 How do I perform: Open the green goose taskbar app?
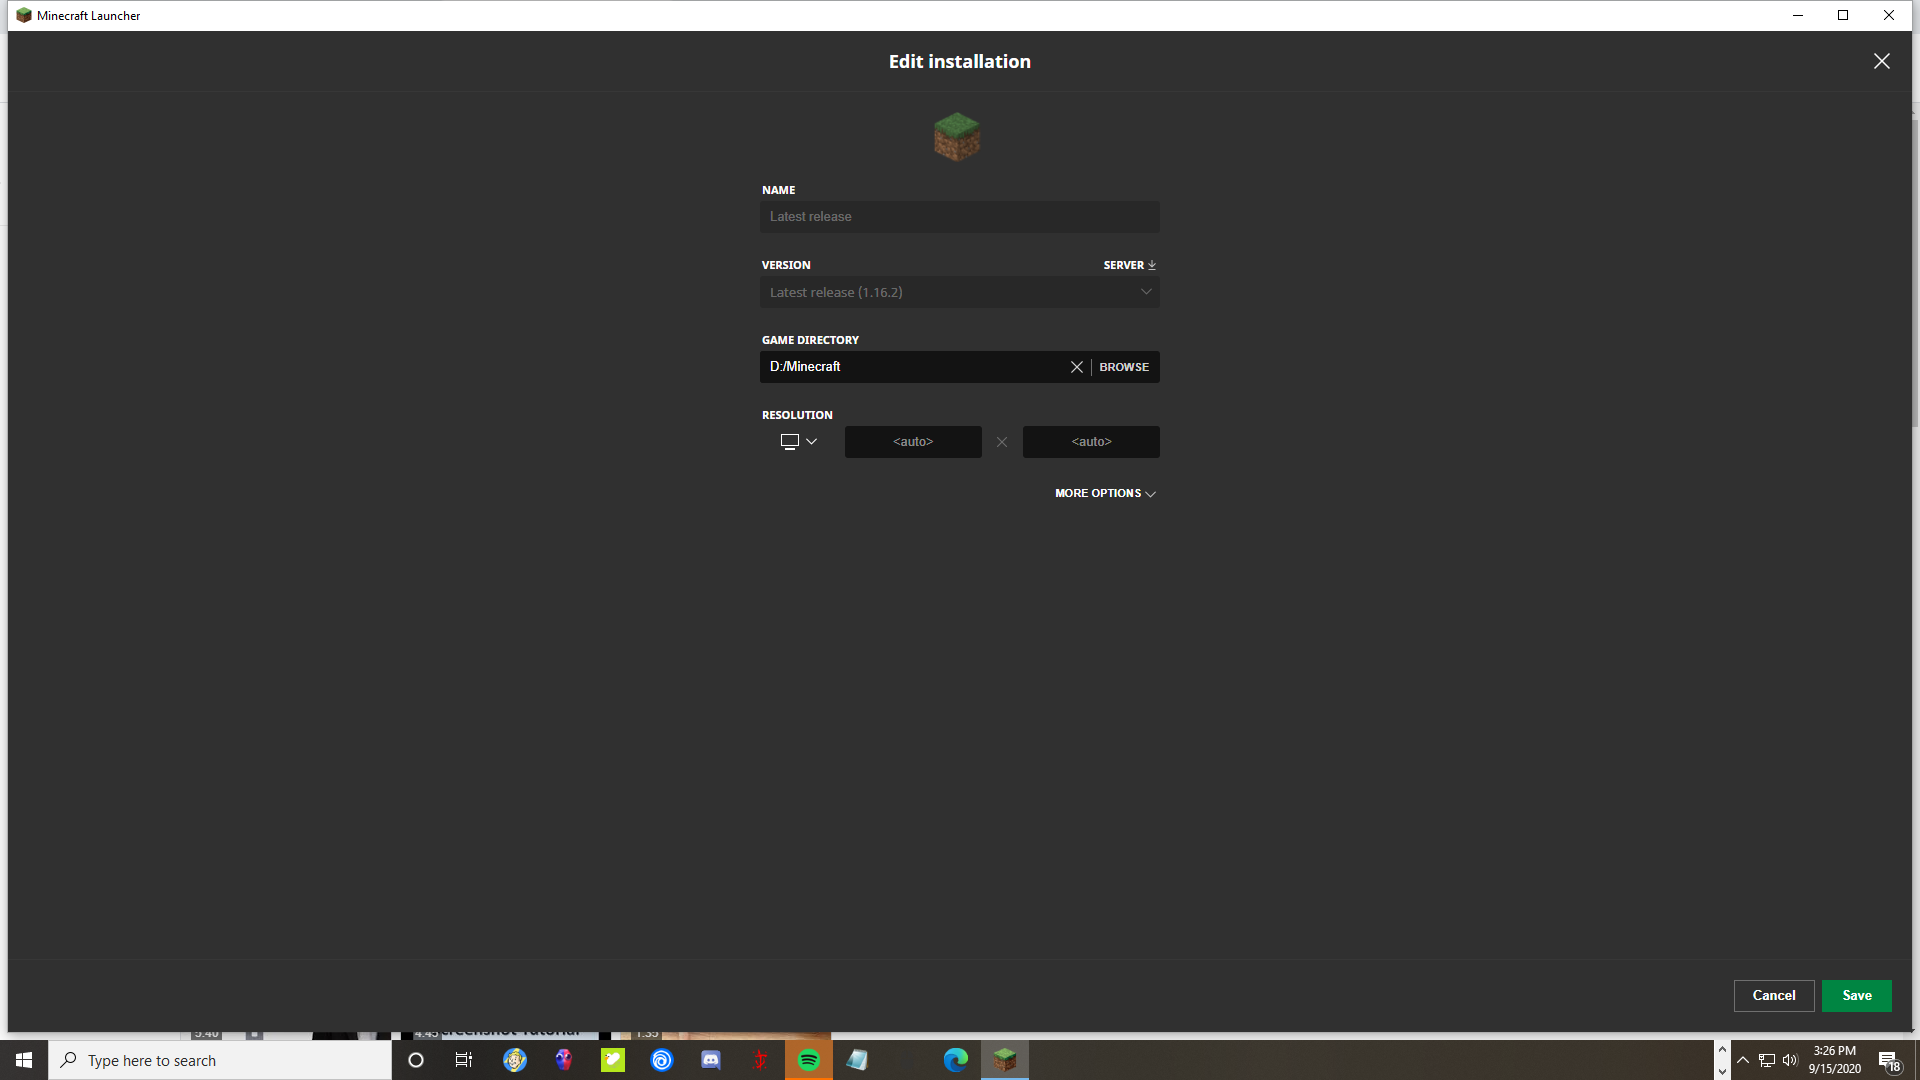[x=613, y=1060]
